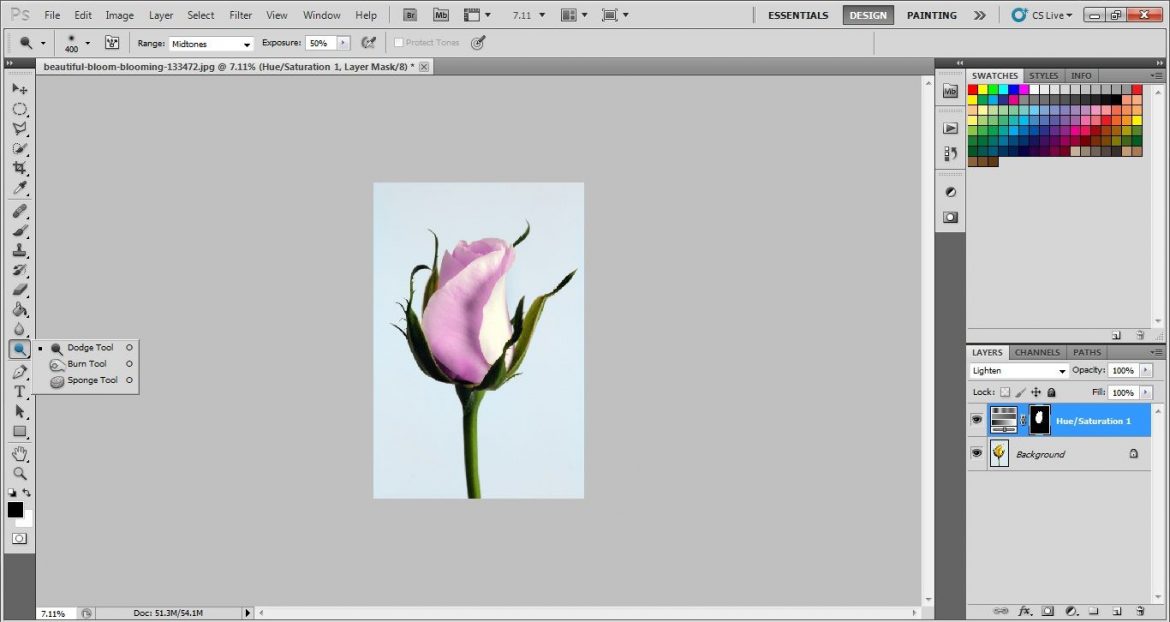Viewport: 1170px width, 622px height.
Task: Switch to Painting workspace
Action: tap(931, 15)
